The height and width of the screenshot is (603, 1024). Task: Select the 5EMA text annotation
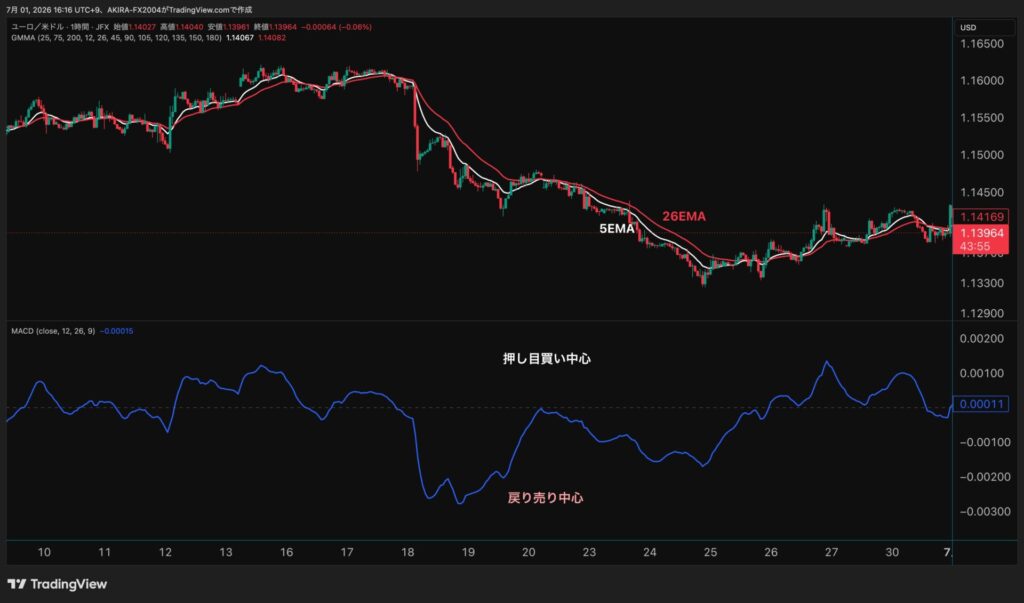point(616,229)
